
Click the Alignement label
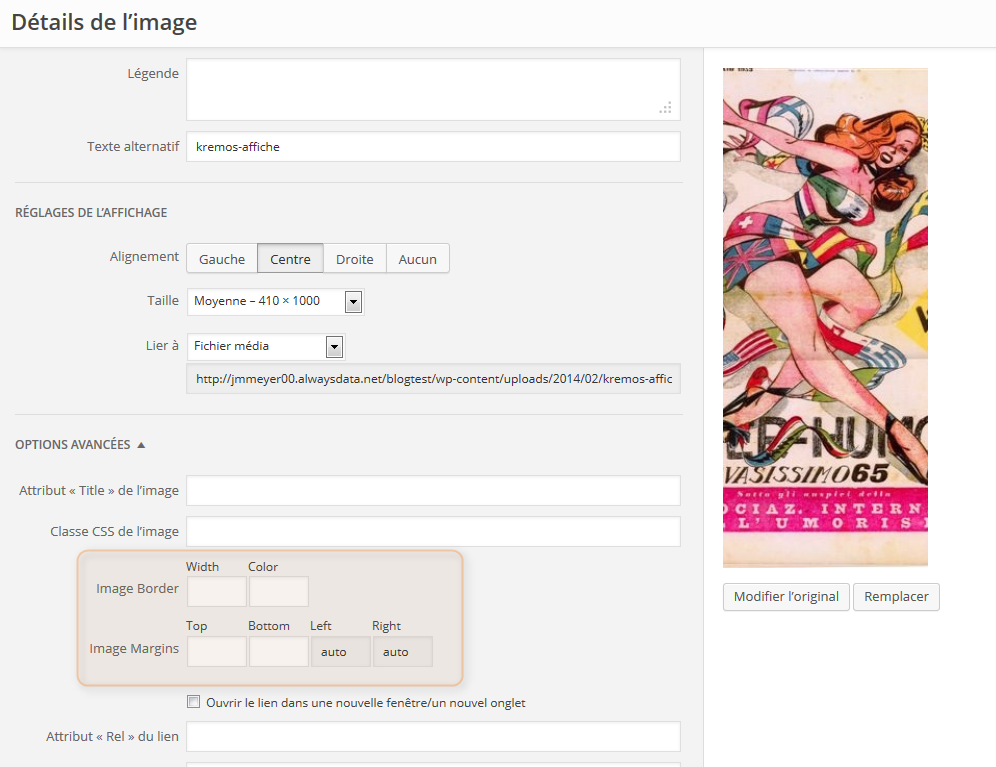[x=144, y=256]
